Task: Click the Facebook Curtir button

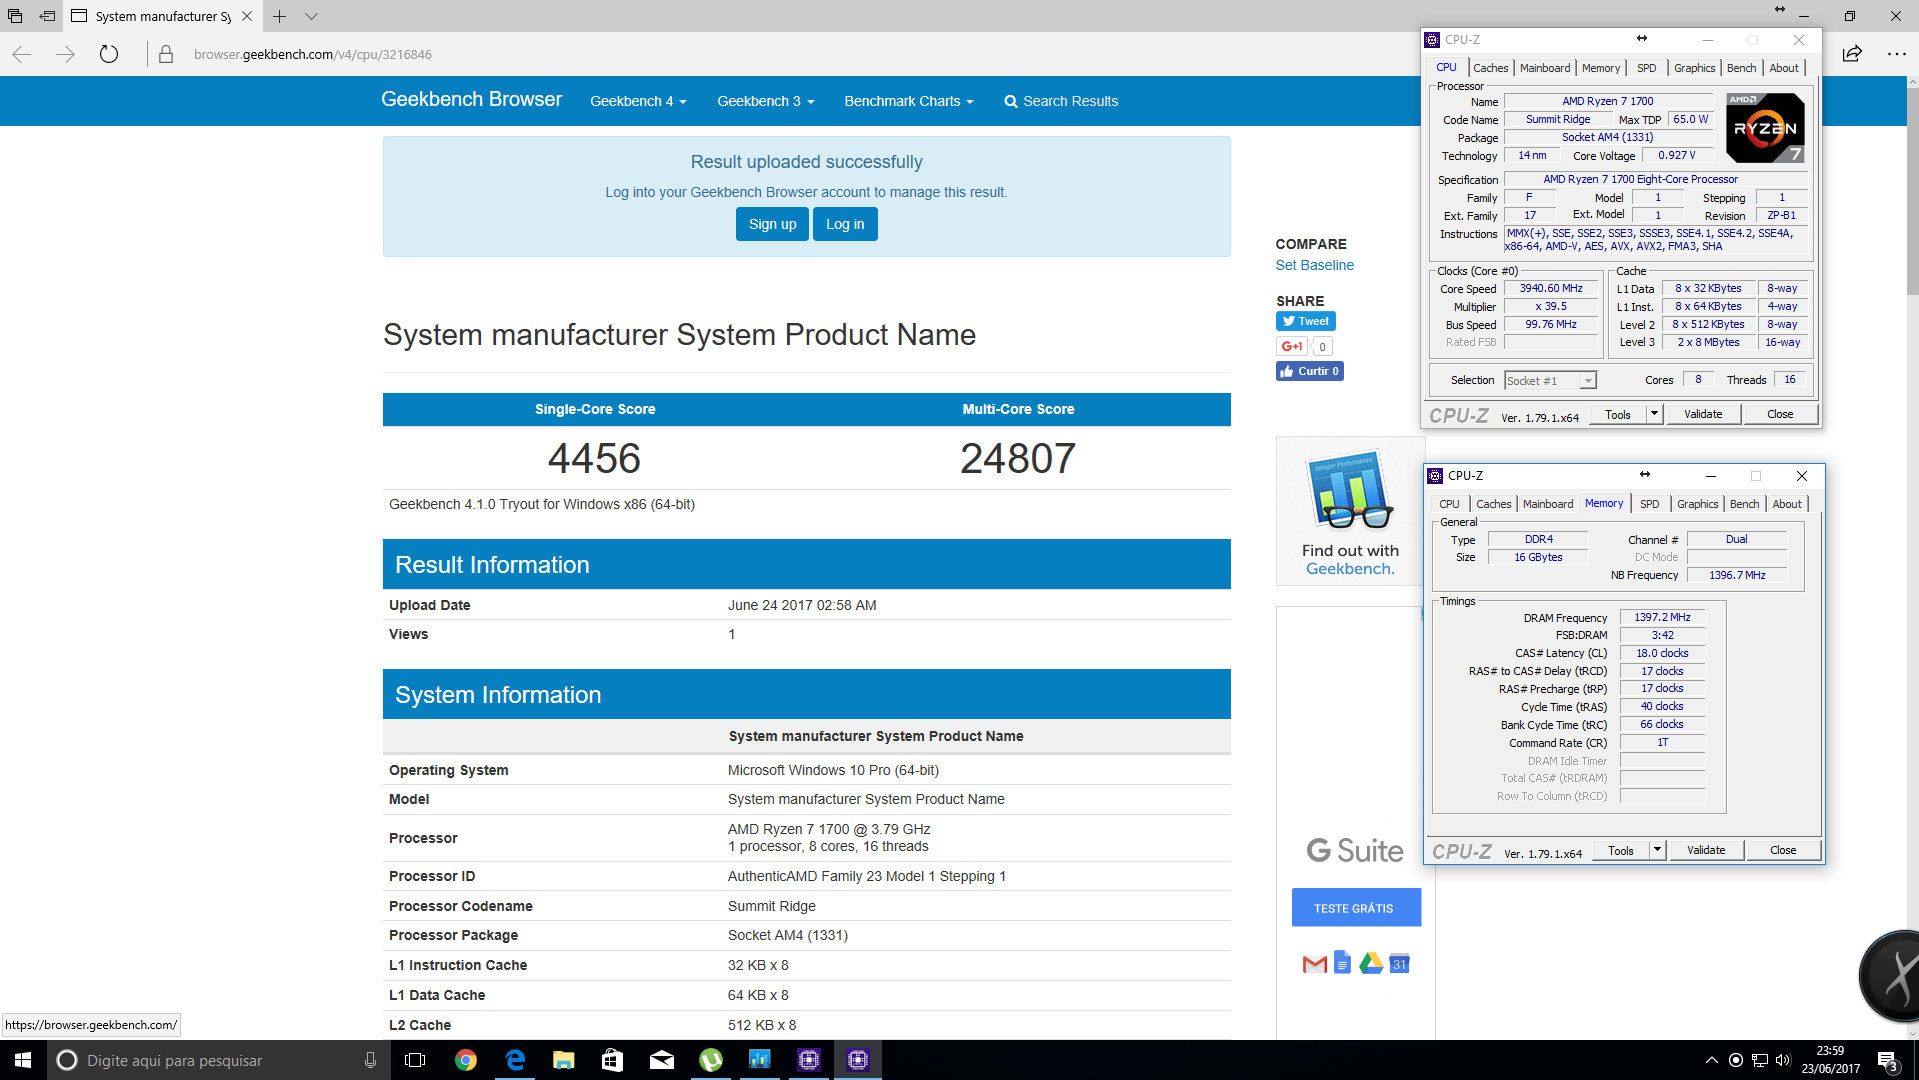Action: coord(1309,371)
